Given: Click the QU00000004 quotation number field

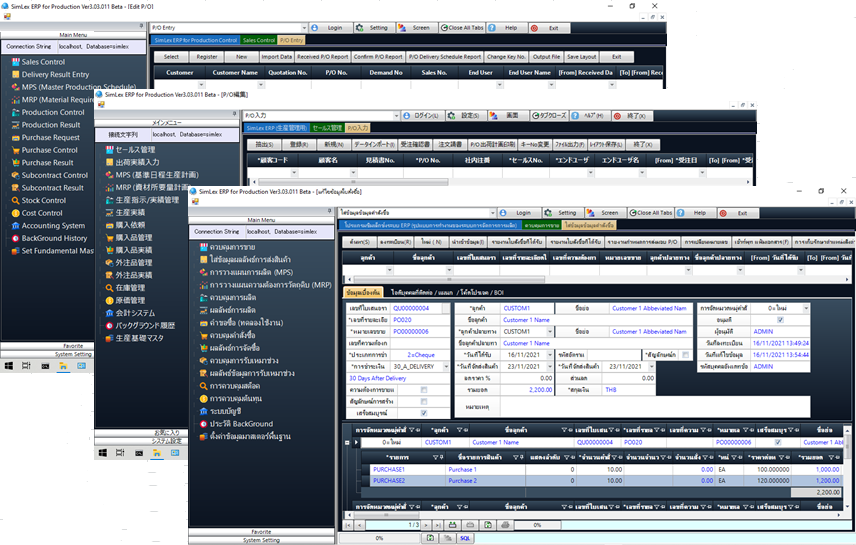Looking at the screenshot, I should 418,309.
